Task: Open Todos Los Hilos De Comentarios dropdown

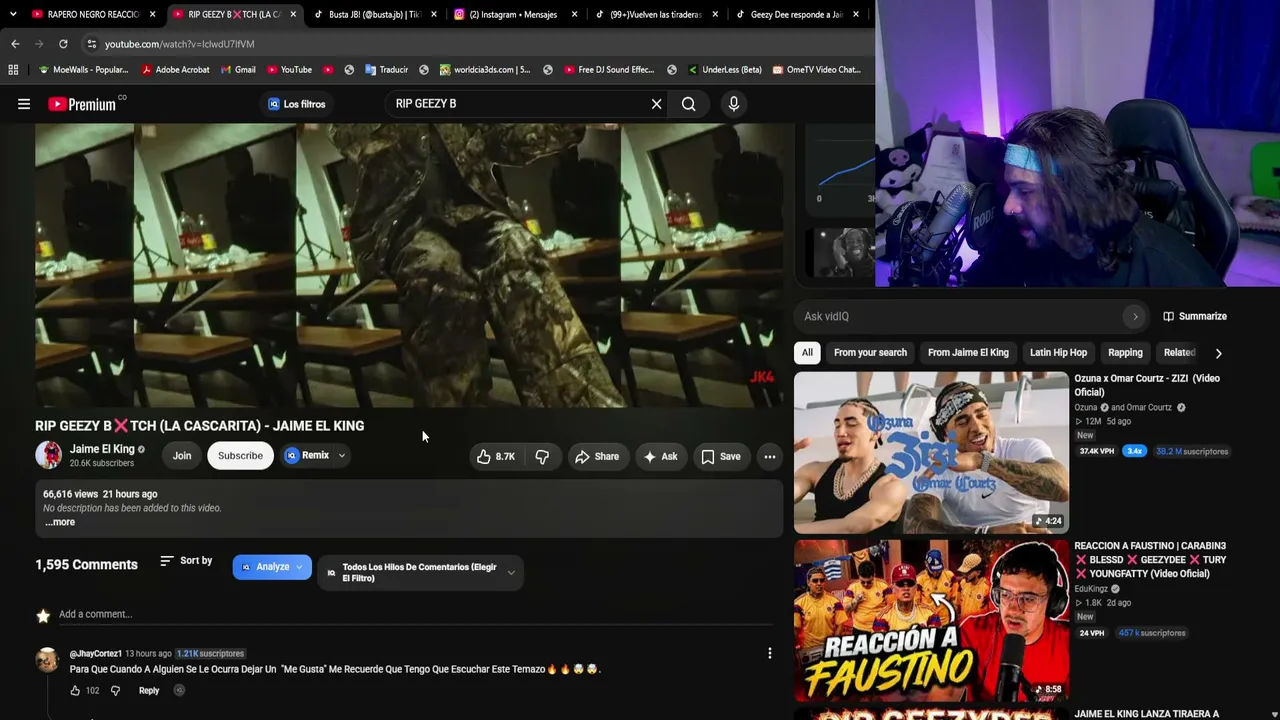Action: click(x=421, y=572)
